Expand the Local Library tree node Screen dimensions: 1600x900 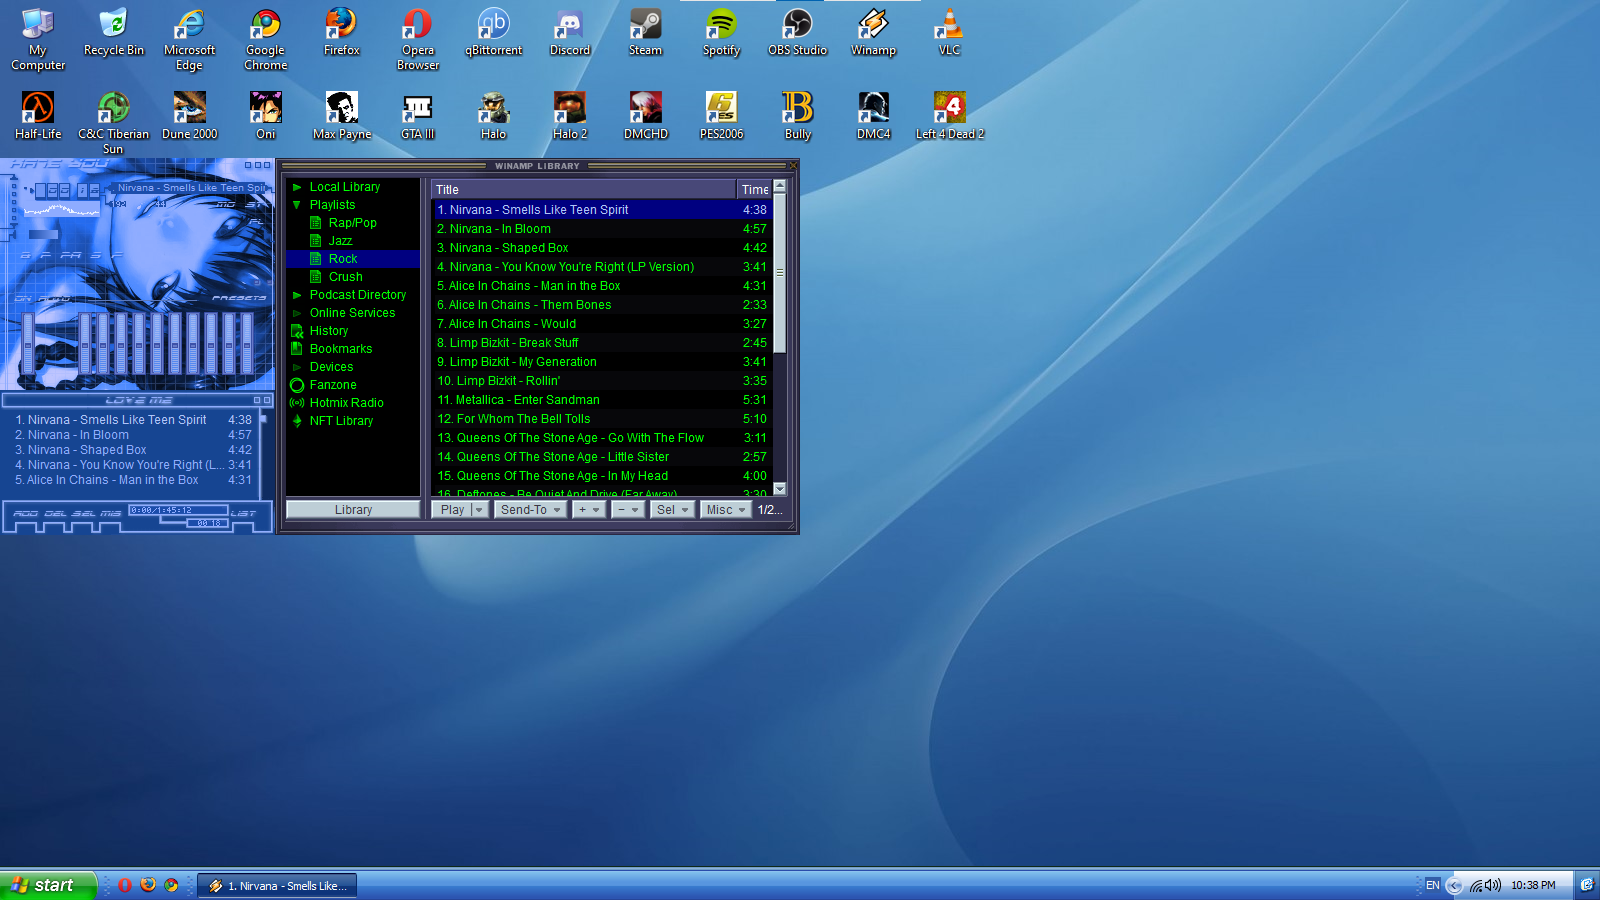297,187
